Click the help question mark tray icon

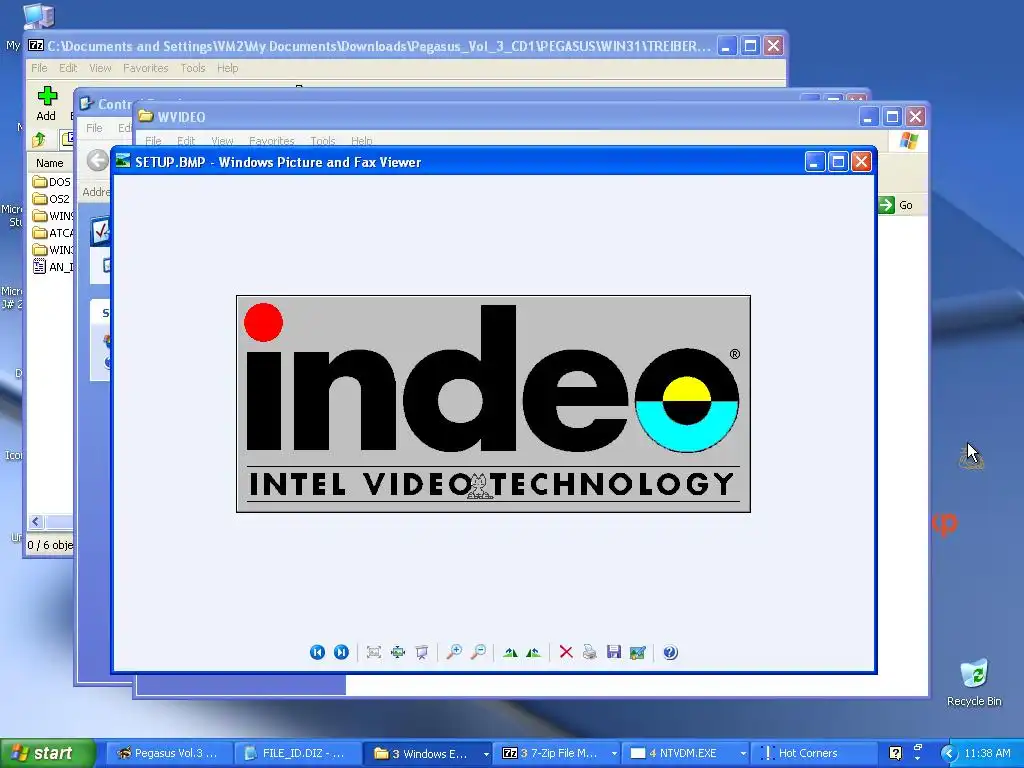[895, 753]
